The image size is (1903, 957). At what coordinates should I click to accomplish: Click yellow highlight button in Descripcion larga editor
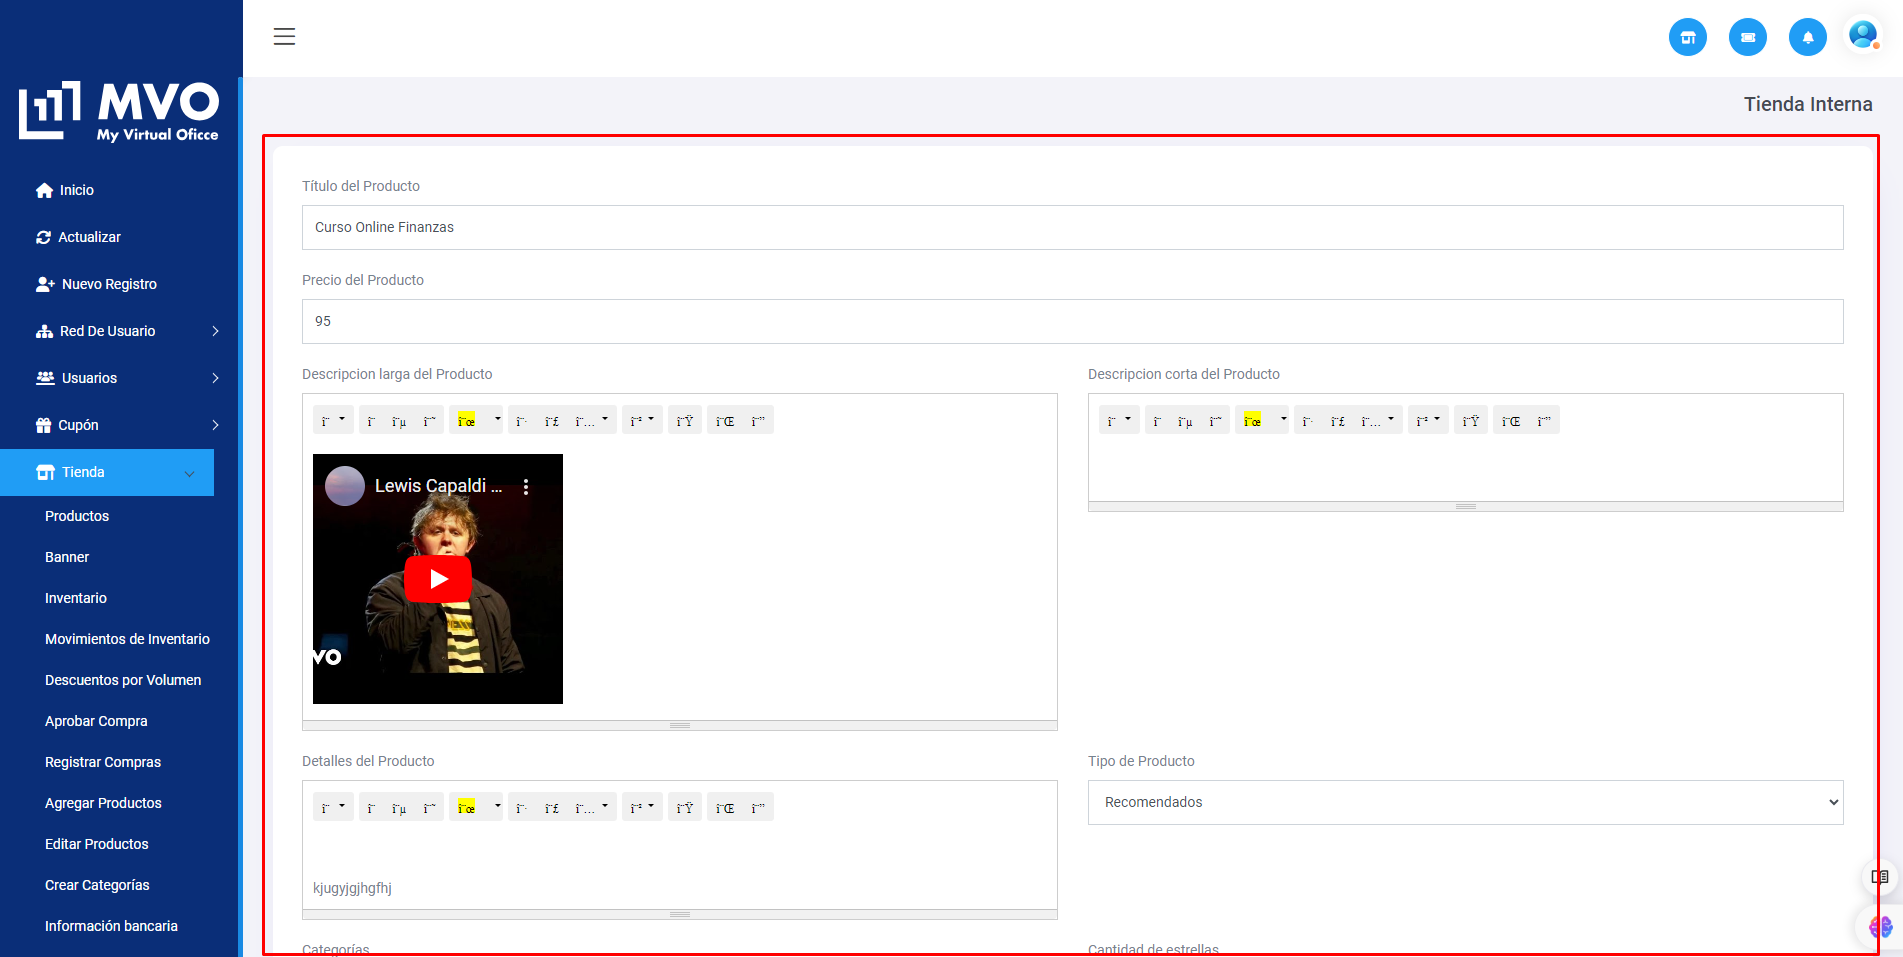pyautogui.click(x=466, y=421)
